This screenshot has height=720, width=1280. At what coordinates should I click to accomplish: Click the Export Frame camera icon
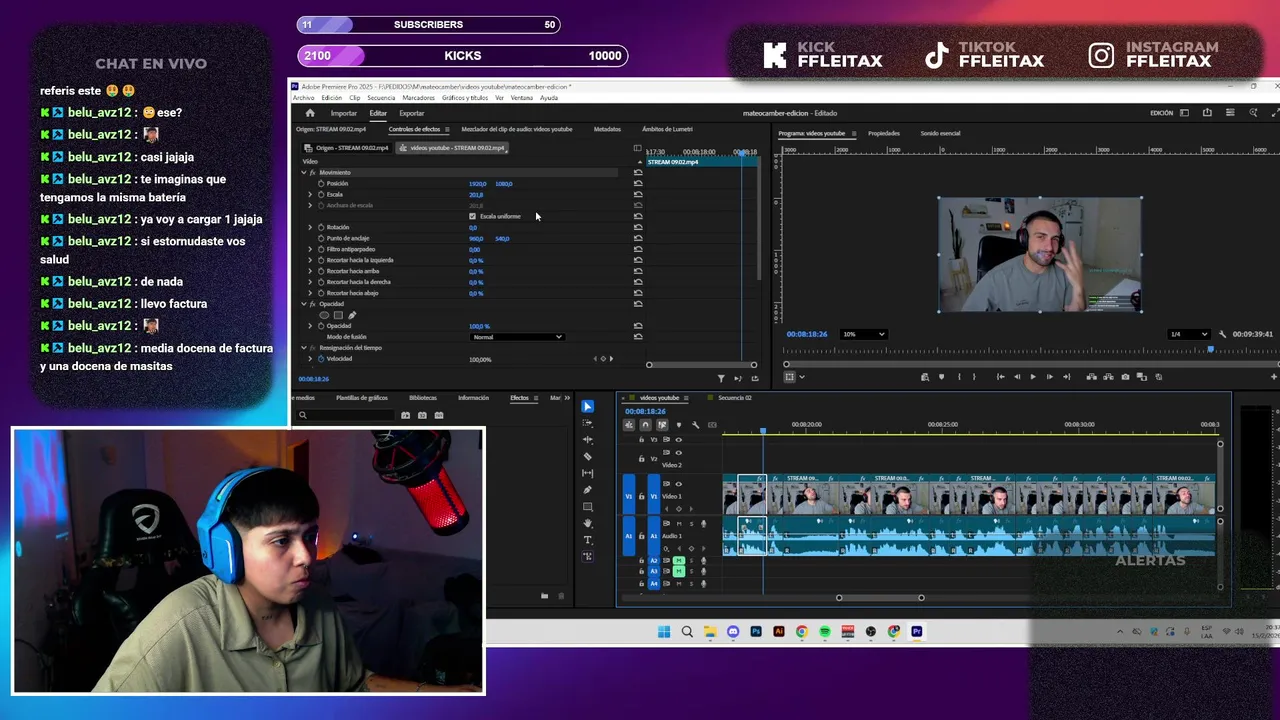coord(1125,377)
